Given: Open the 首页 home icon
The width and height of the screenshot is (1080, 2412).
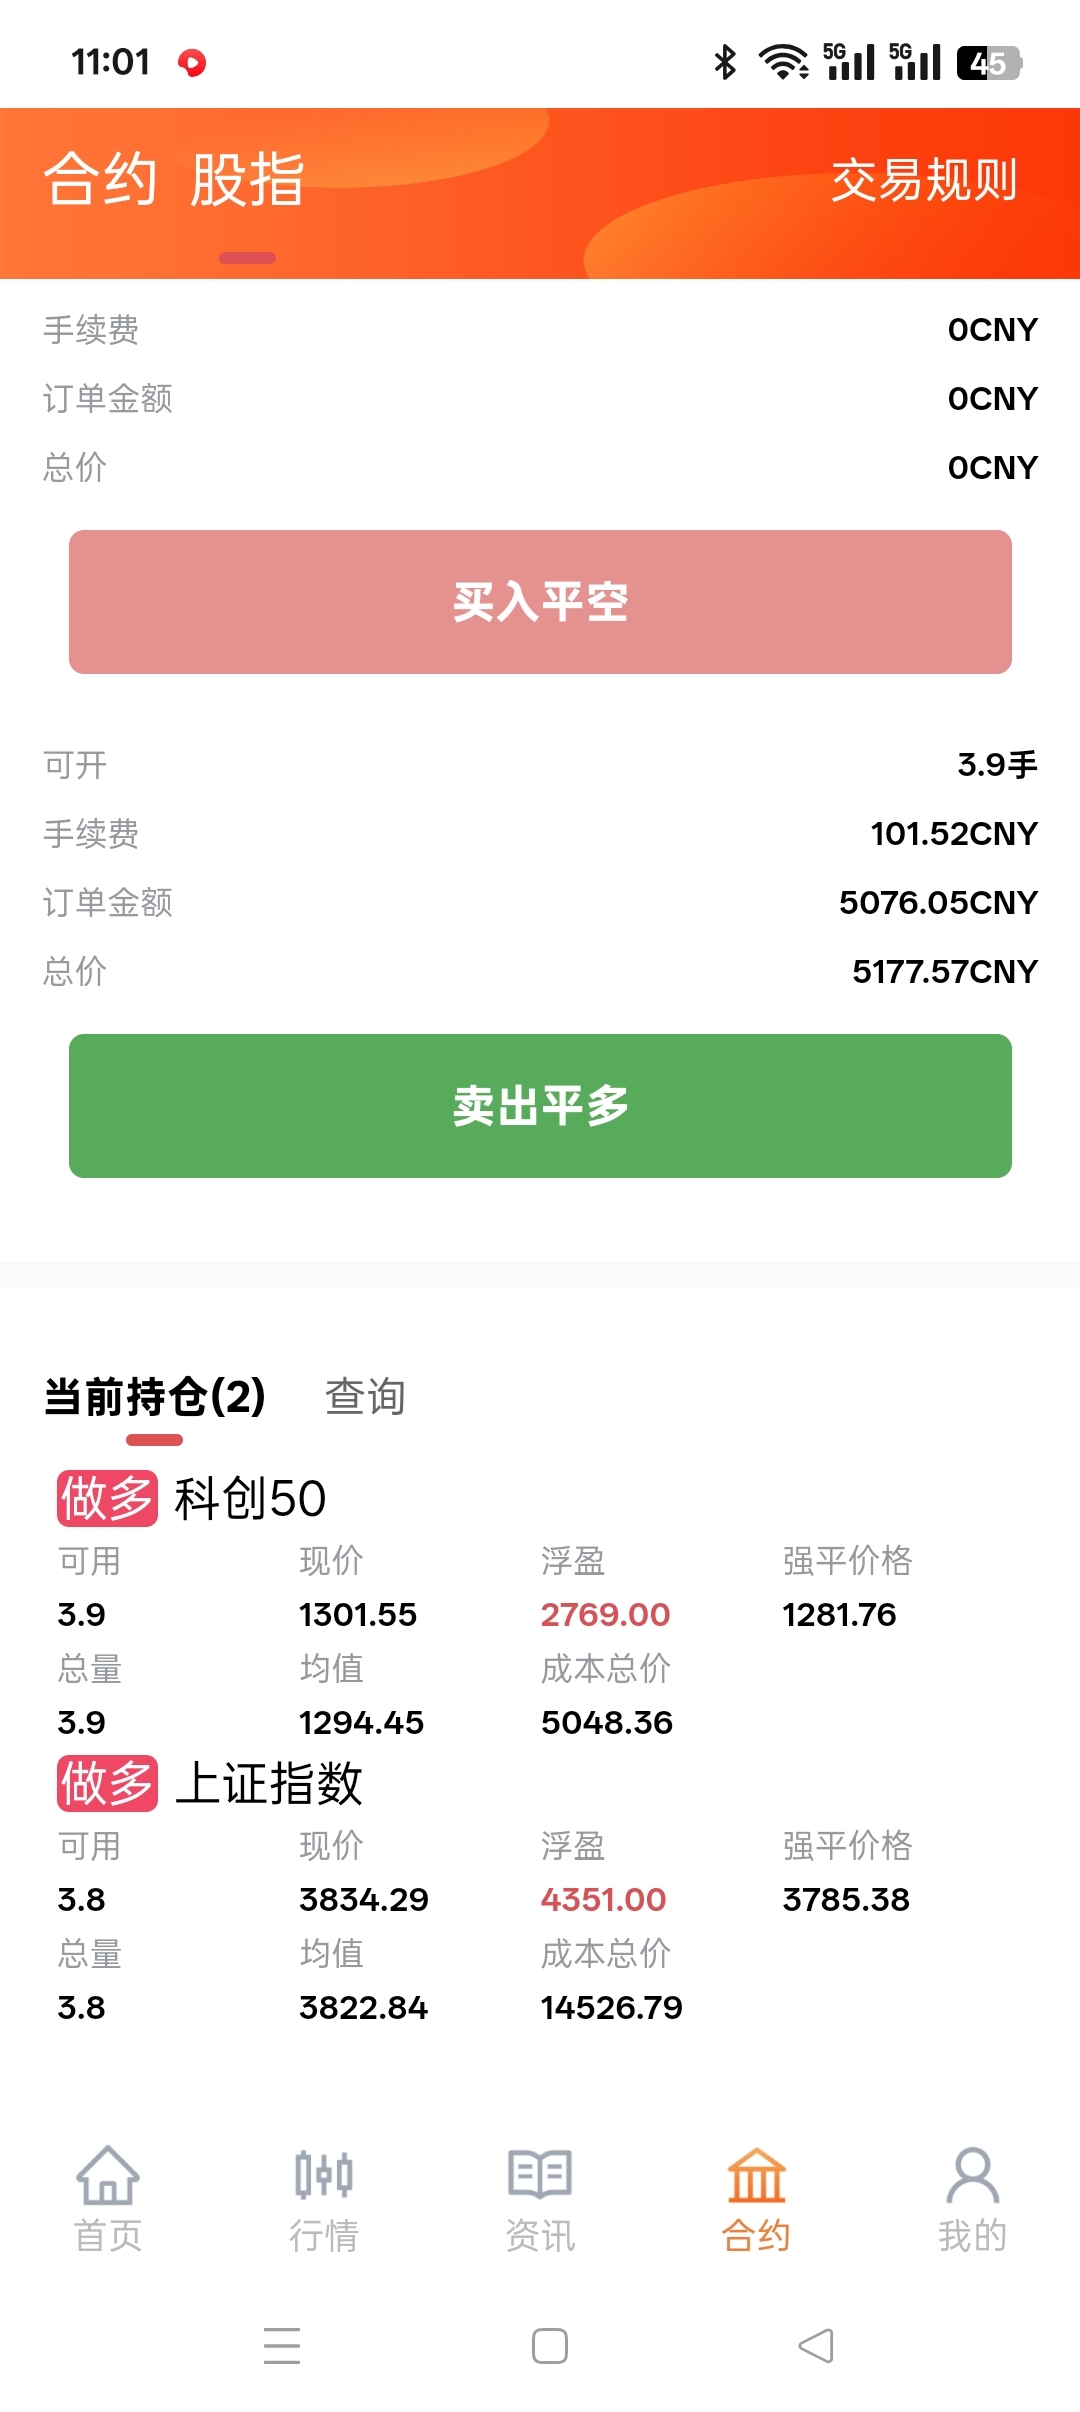Looking at the screenshot, I should tap(108, 2176).
